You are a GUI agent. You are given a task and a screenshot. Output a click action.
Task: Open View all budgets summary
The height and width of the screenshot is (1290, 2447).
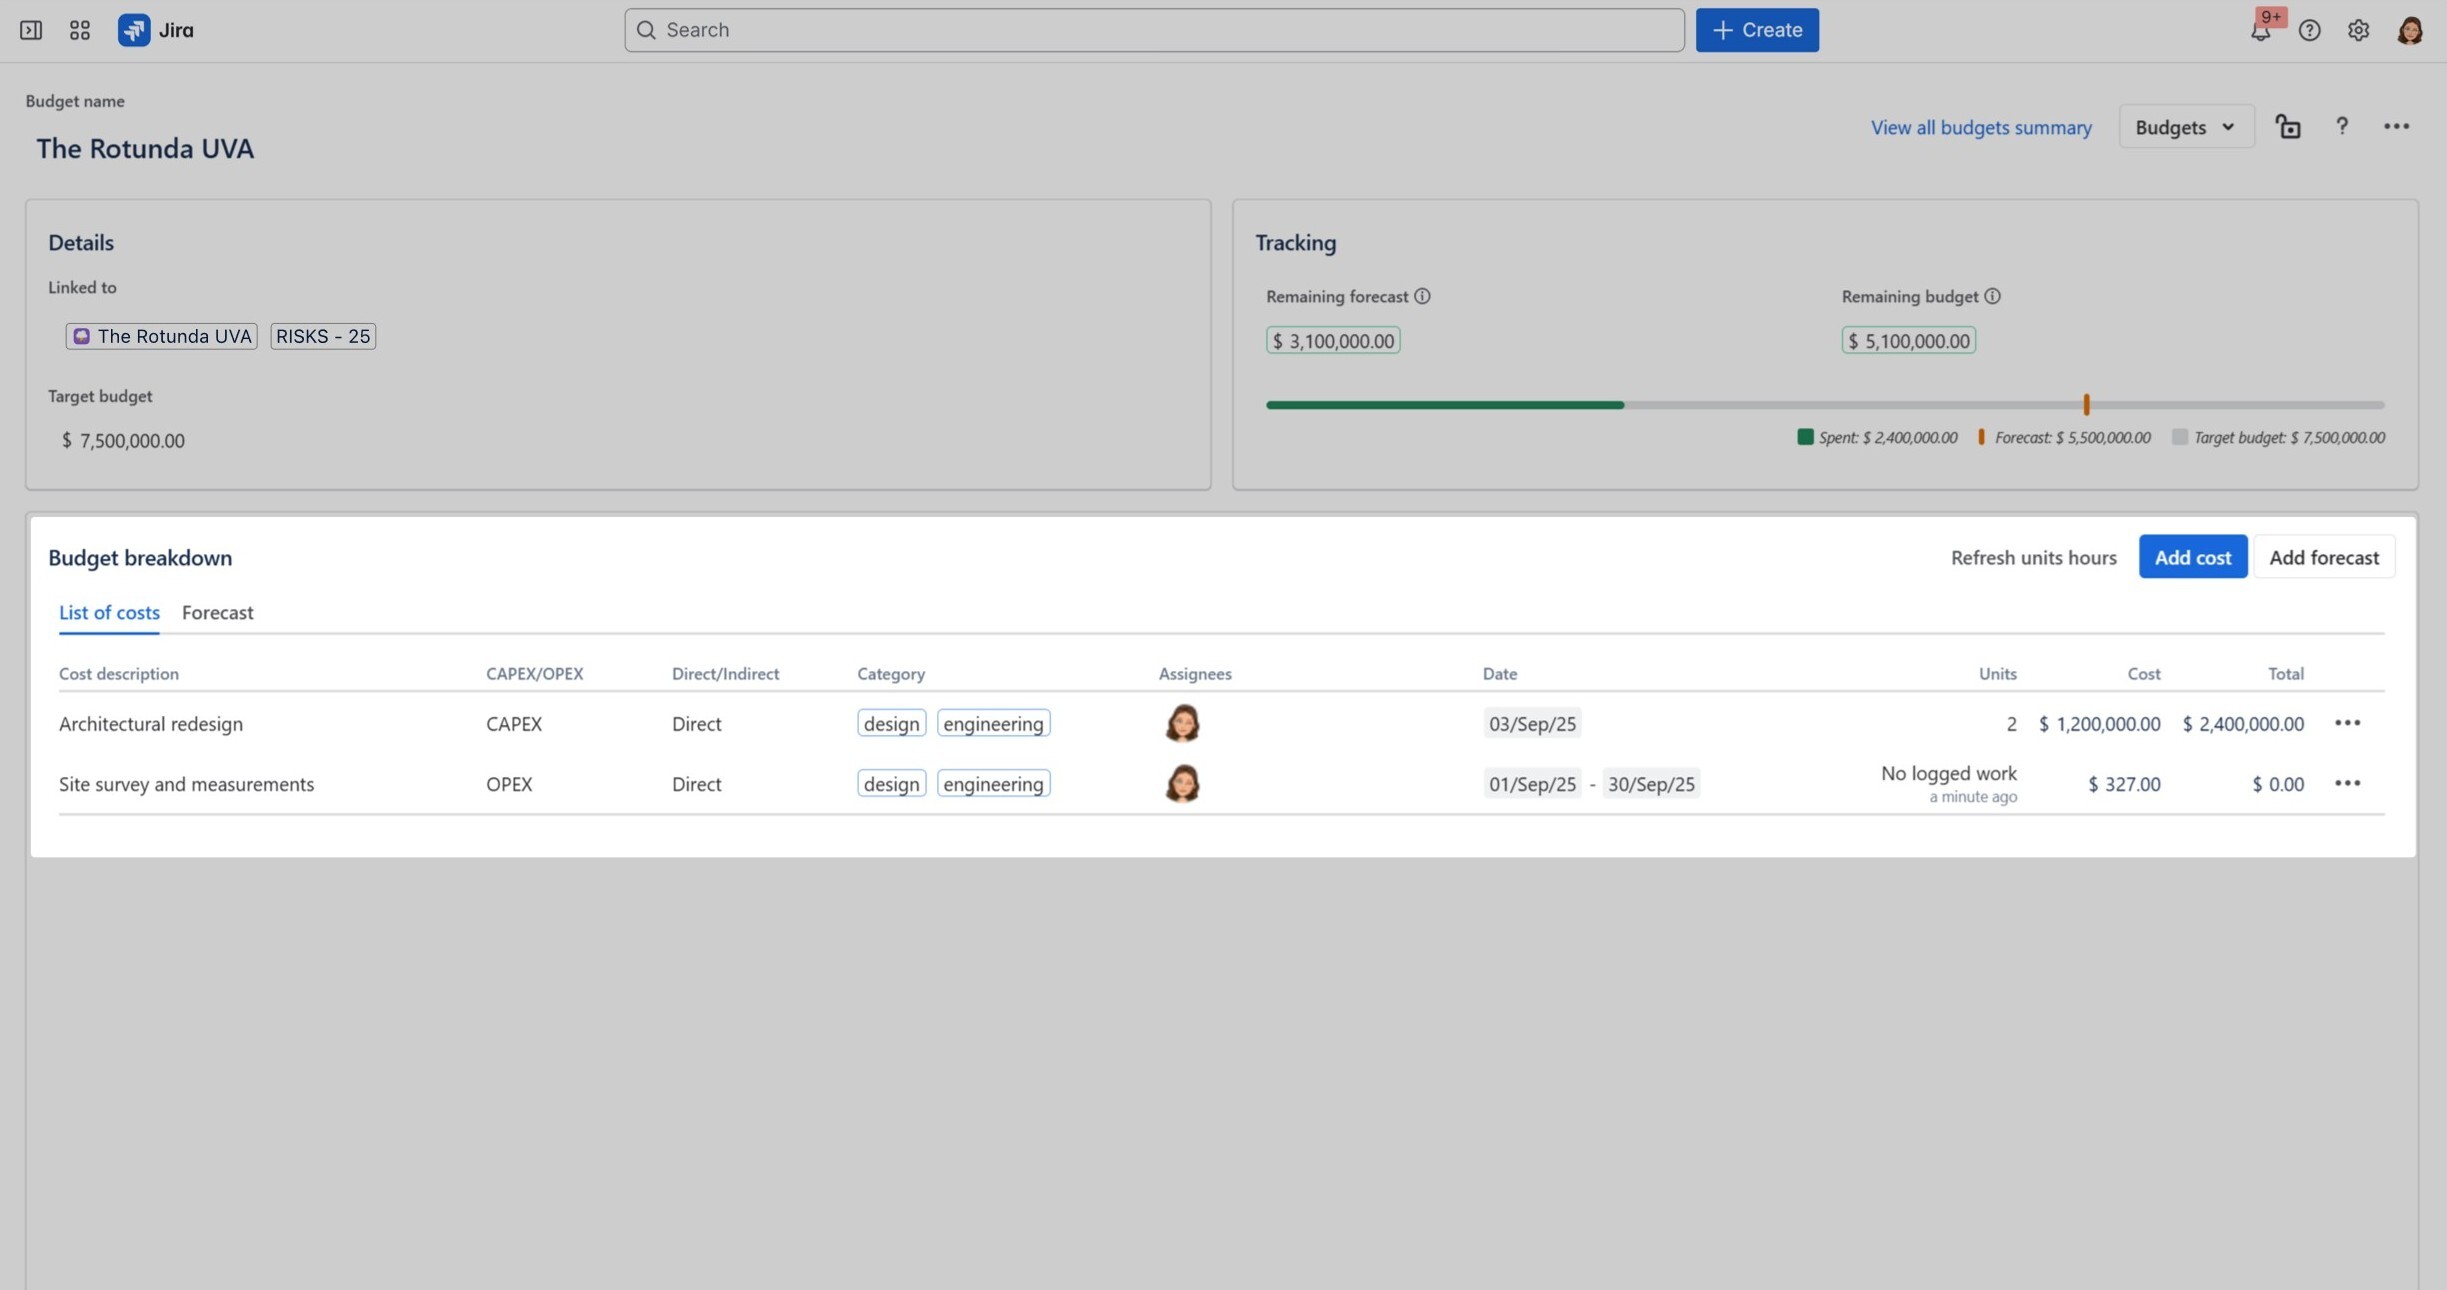[1979, 127]
